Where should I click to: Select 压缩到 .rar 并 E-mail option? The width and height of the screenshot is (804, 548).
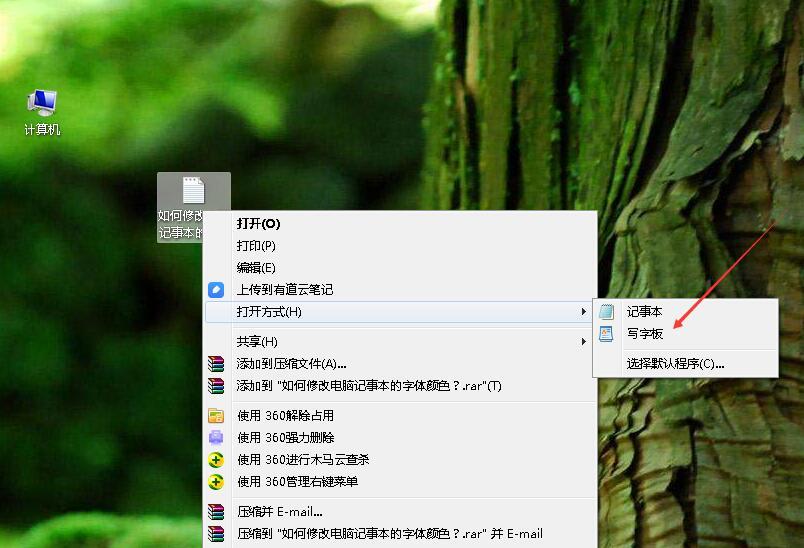[x=389, y=534]
